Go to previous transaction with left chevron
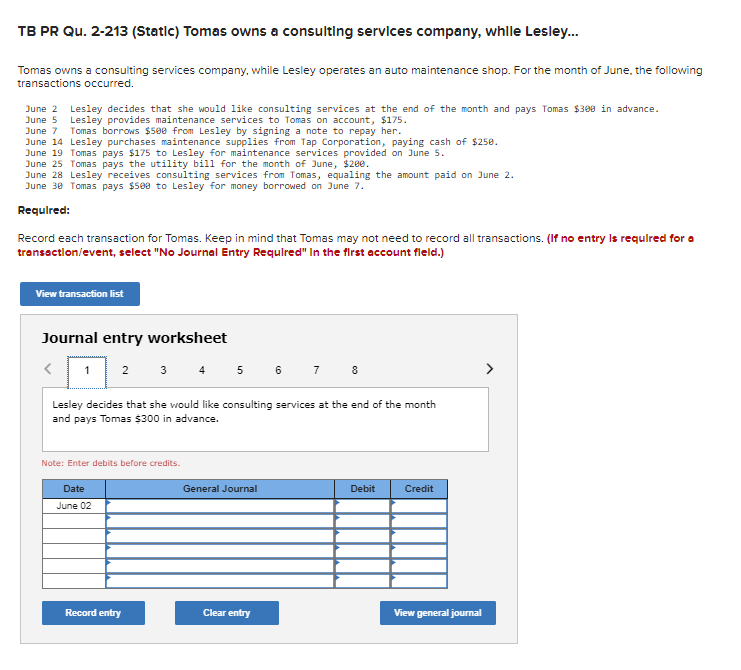The image size is (741, 670). (48, 369)
